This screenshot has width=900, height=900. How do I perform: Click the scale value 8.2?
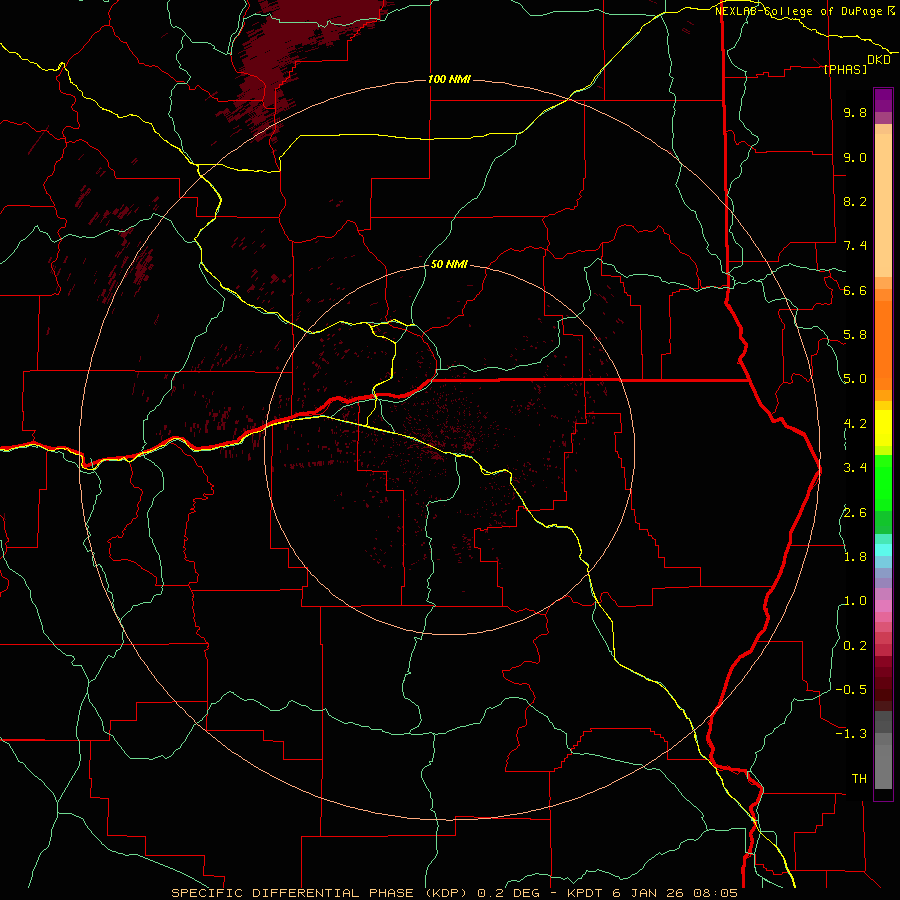coord(855,201)
